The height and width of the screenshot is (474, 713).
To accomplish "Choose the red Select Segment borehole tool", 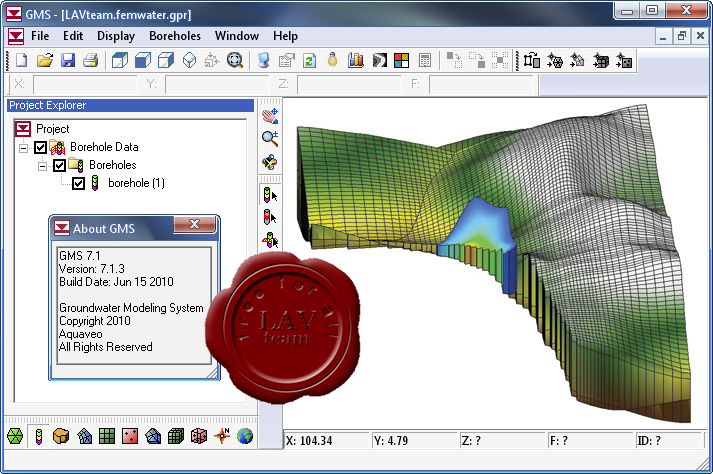I will (x=270, y=217).
